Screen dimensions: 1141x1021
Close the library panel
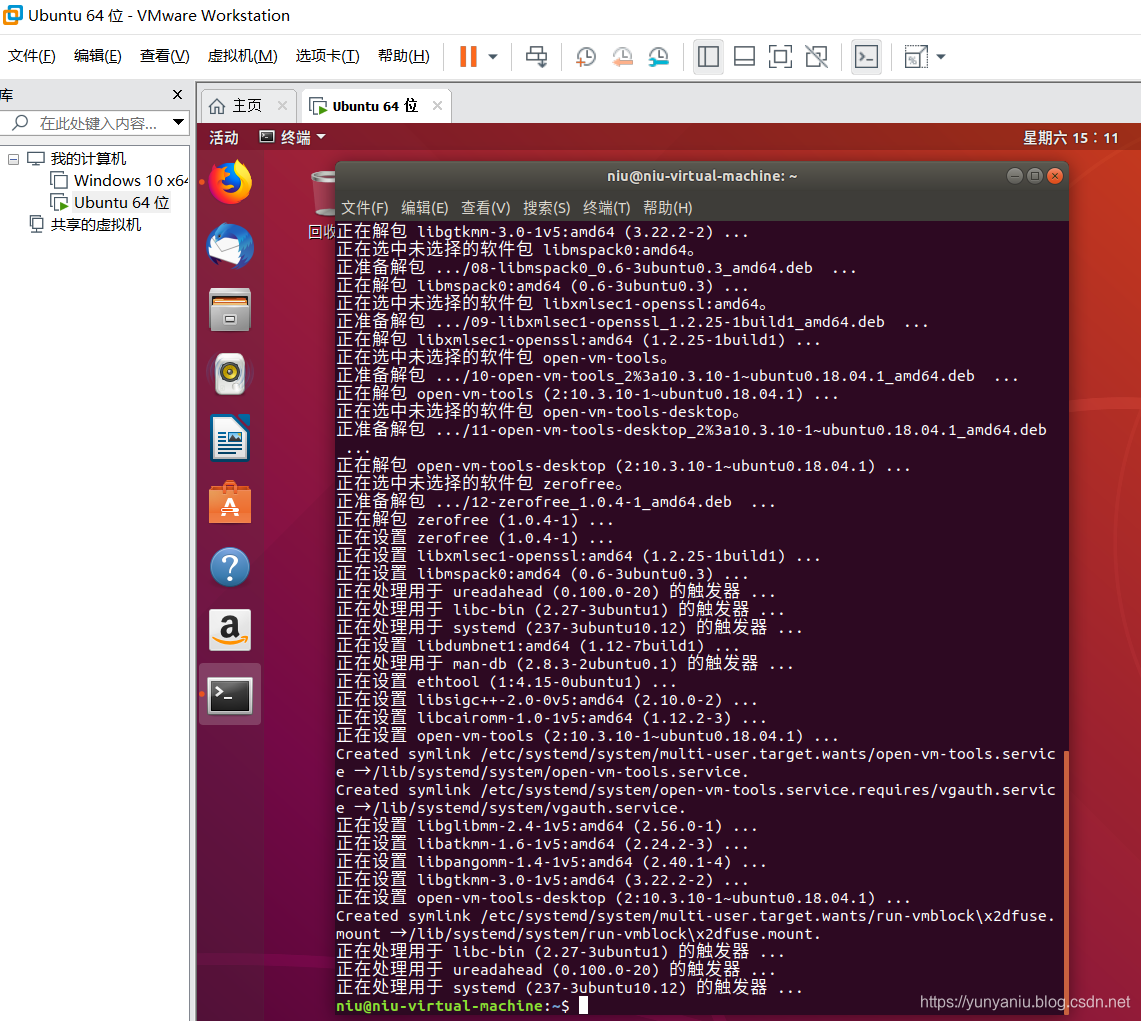click(x=178, y=95)
